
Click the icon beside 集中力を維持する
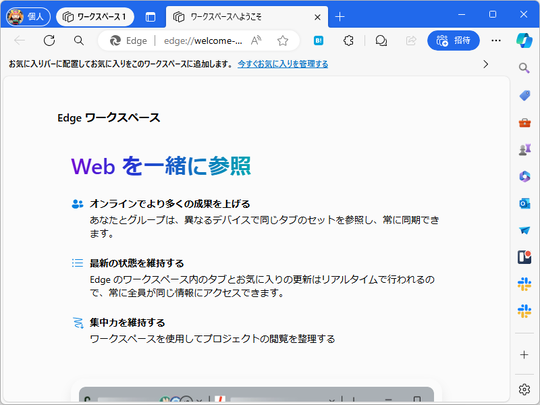tap(78, 323)
